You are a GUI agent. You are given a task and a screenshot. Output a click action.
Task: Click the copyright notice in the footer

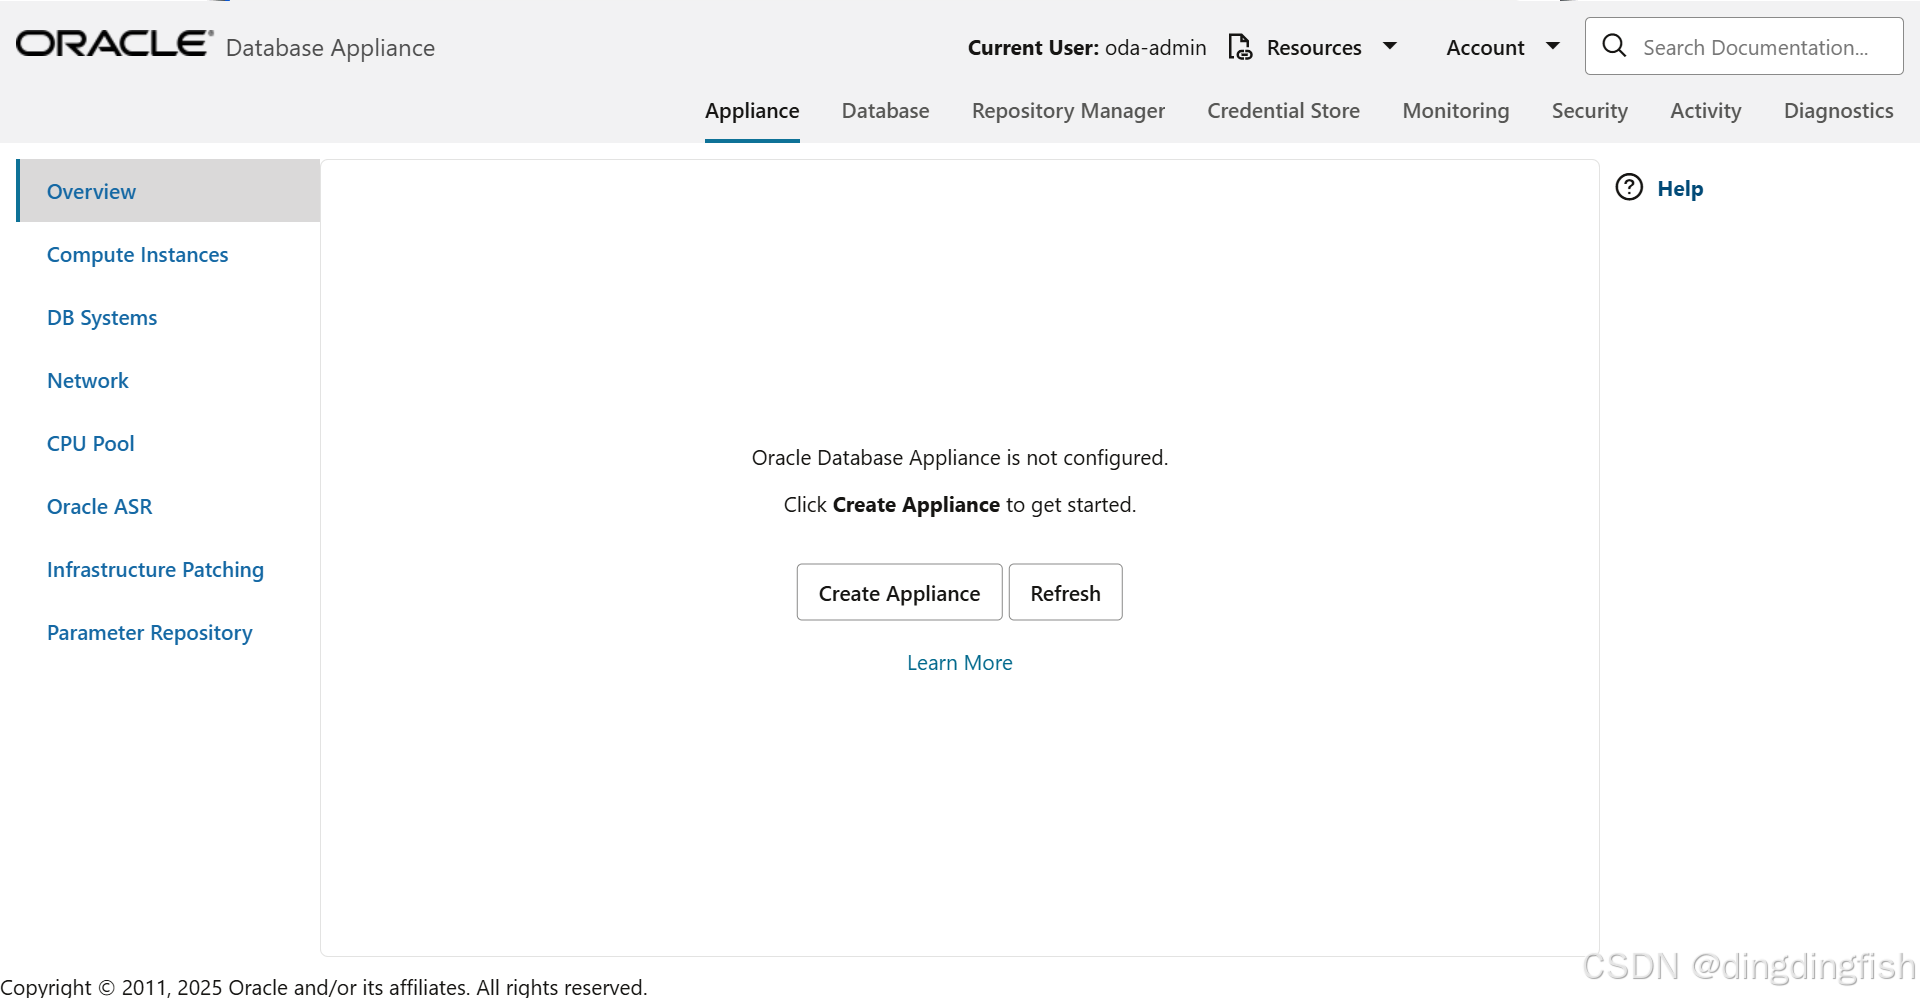click(324, 987)
